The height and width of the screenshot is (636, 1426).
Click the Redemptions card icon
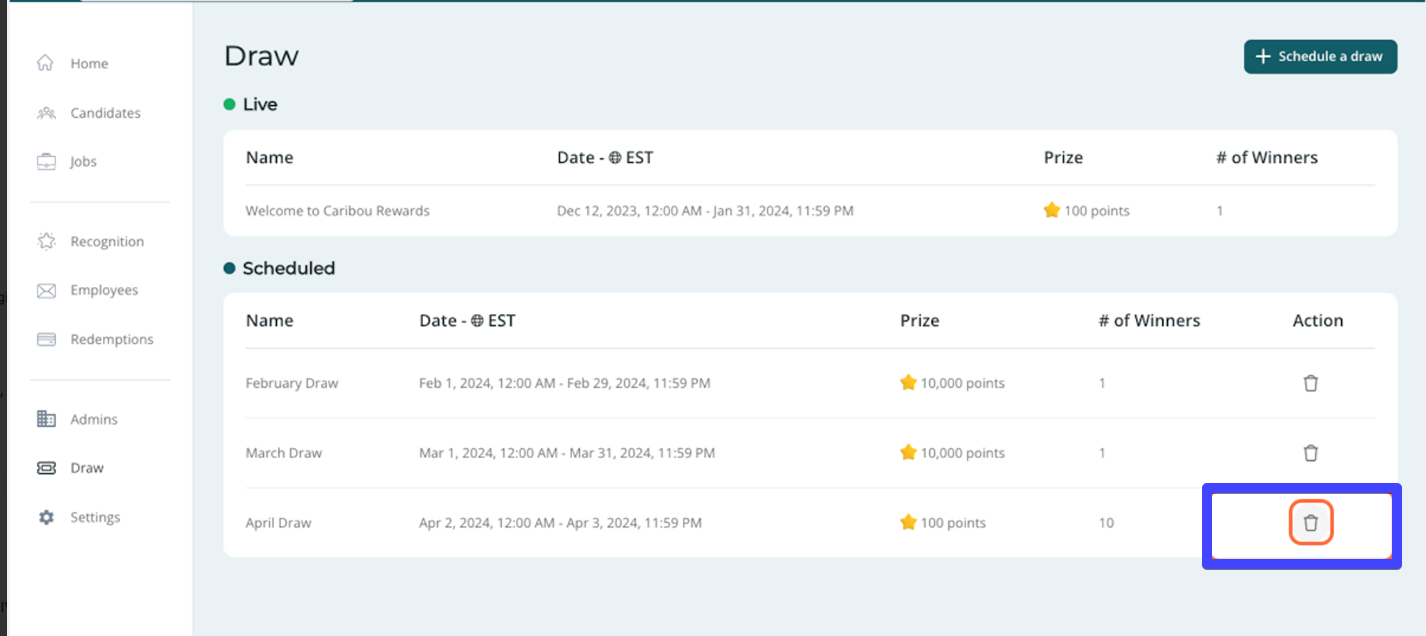(x=46, y=339)
